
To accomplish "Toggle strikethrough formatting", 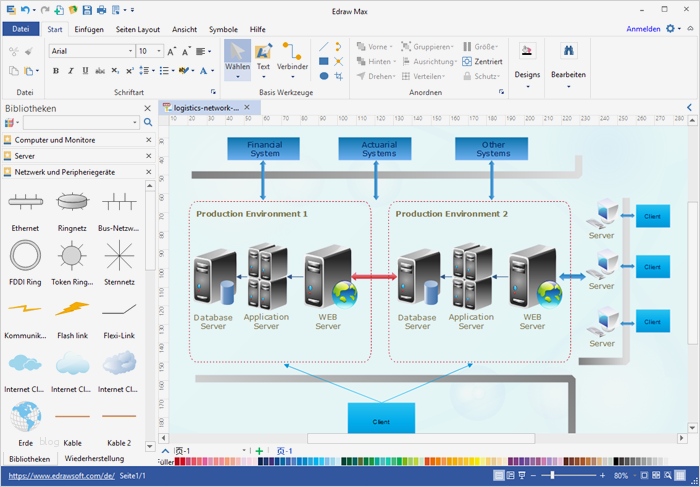I will click(100, 71).
